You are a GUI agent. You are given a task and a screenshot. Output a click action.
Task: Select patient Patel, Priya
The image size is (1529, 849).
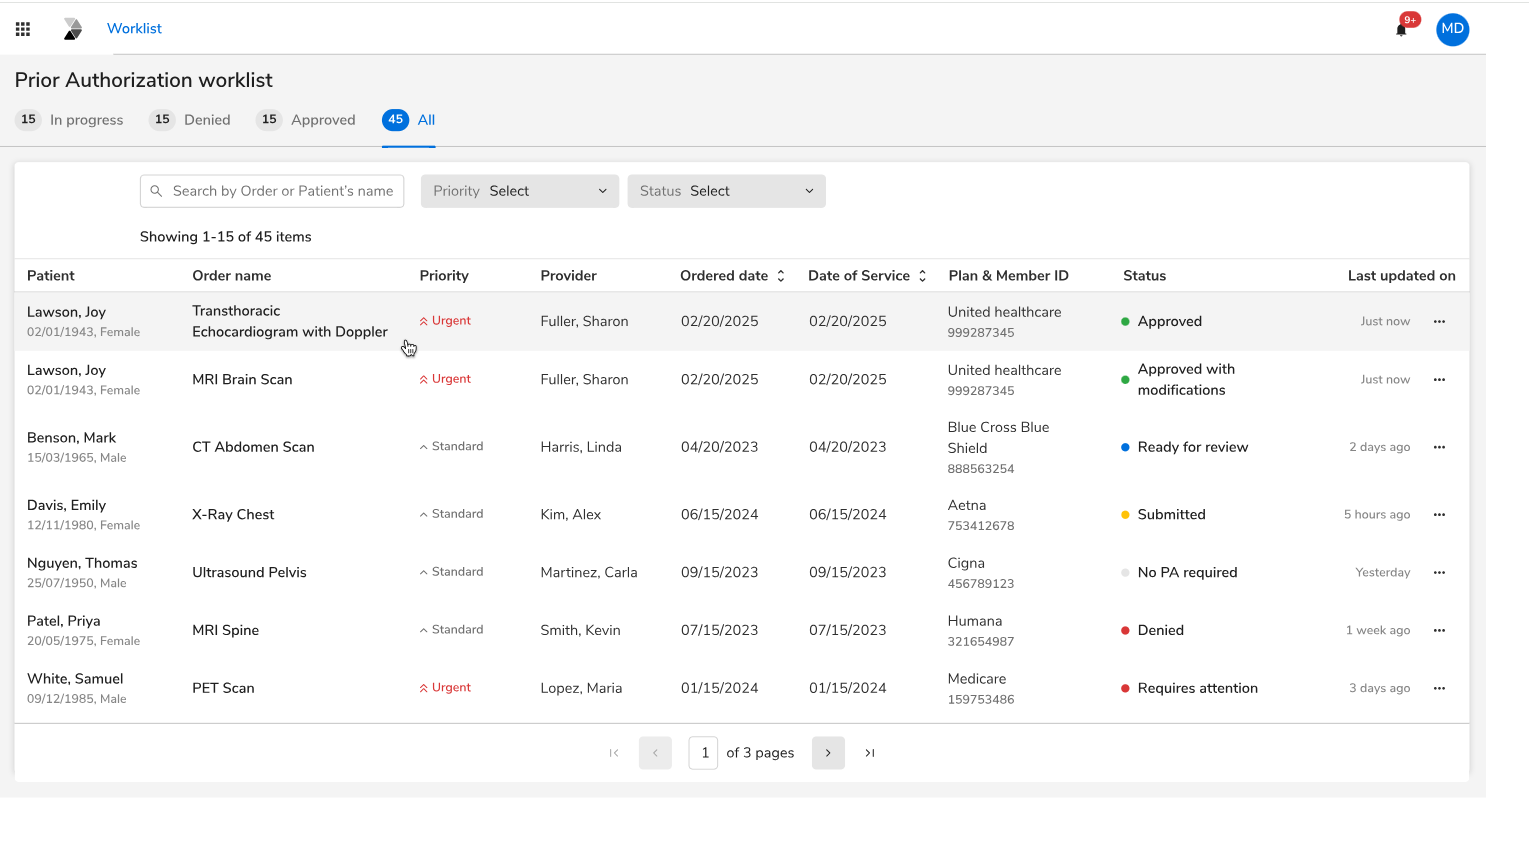click(63, 621)
